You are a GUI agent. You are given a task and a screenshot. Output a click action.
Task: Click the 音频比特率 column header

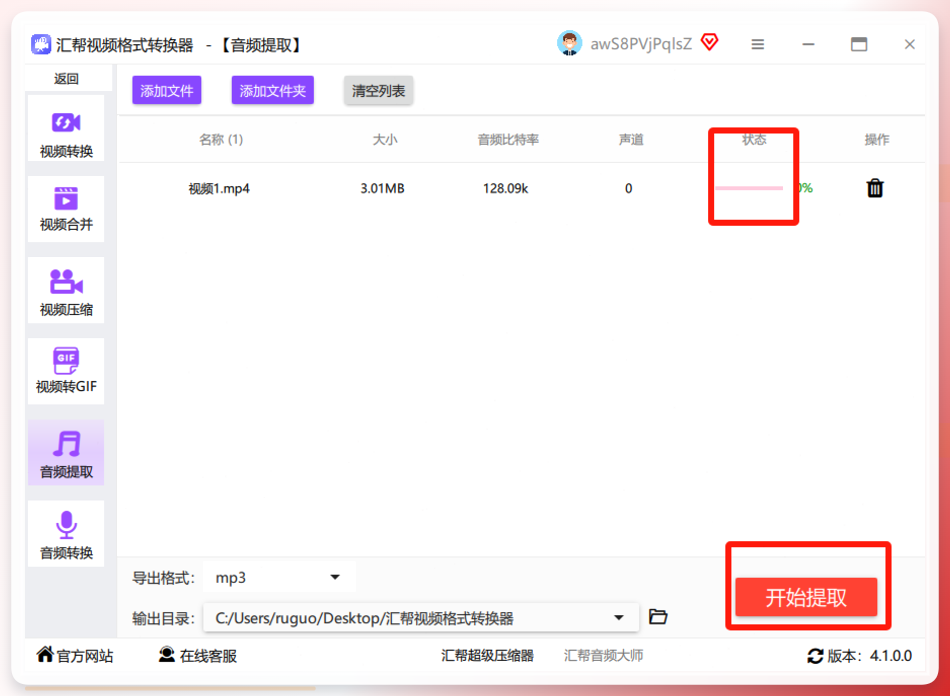tap(508, 140)
